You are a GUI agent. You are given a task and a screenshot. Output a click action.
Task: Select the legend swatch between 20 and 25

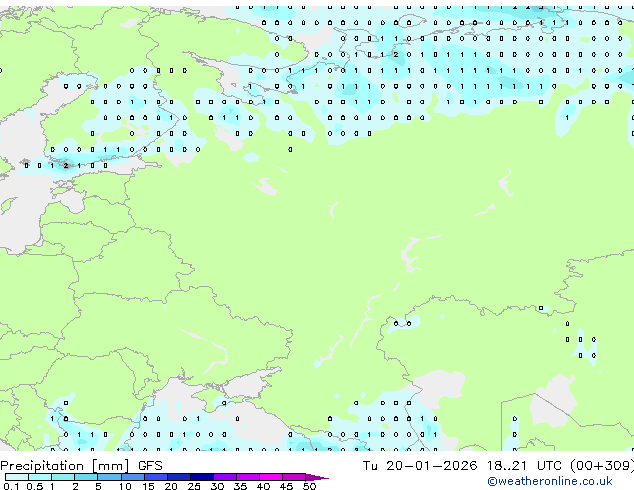click(x=178, y=477)
